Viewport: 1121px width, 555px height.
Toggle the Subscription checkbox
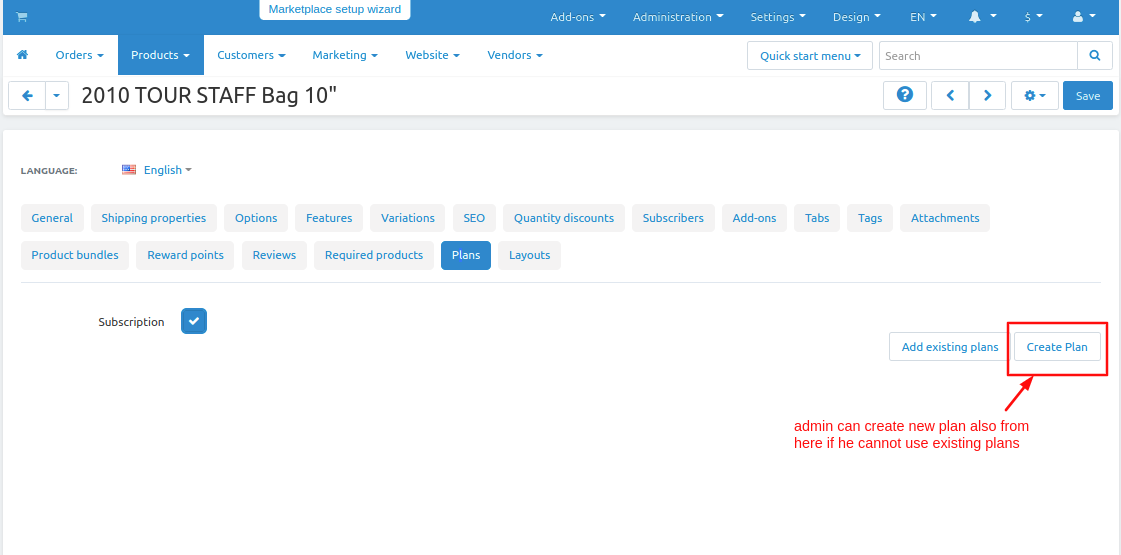point(194,321)
